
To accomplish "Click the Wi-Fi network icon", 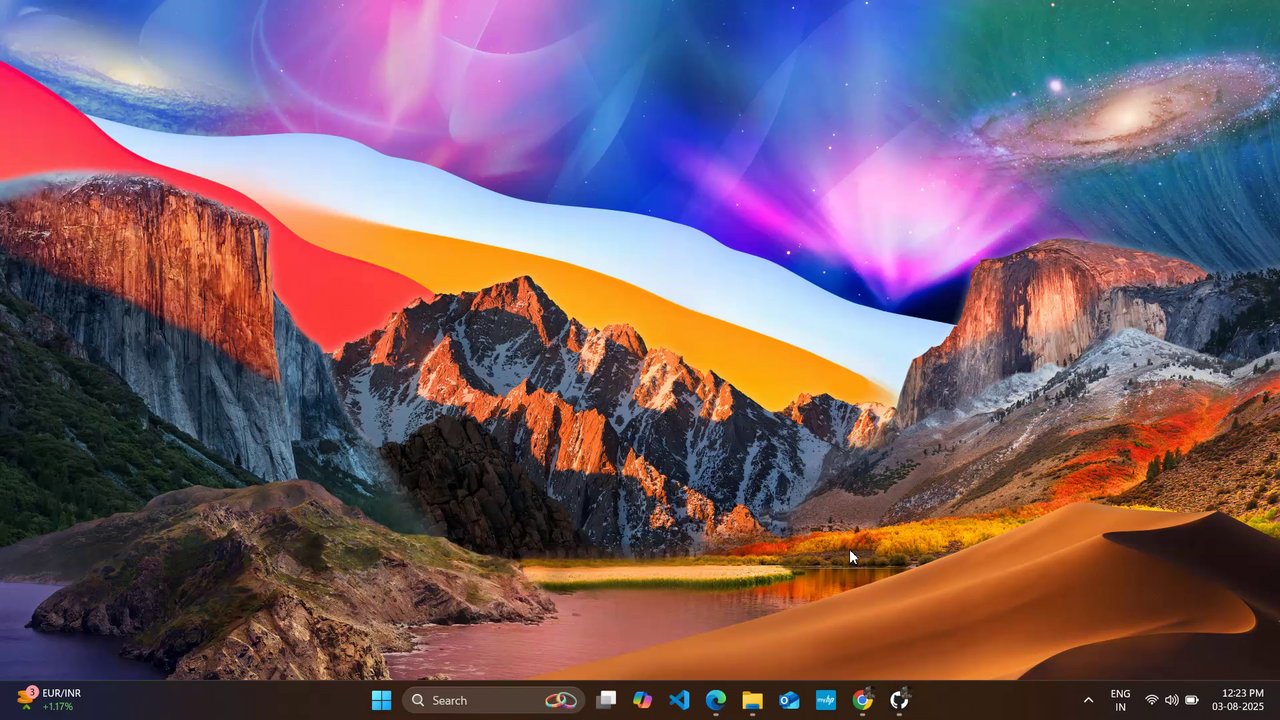I will click(1152, 700).
